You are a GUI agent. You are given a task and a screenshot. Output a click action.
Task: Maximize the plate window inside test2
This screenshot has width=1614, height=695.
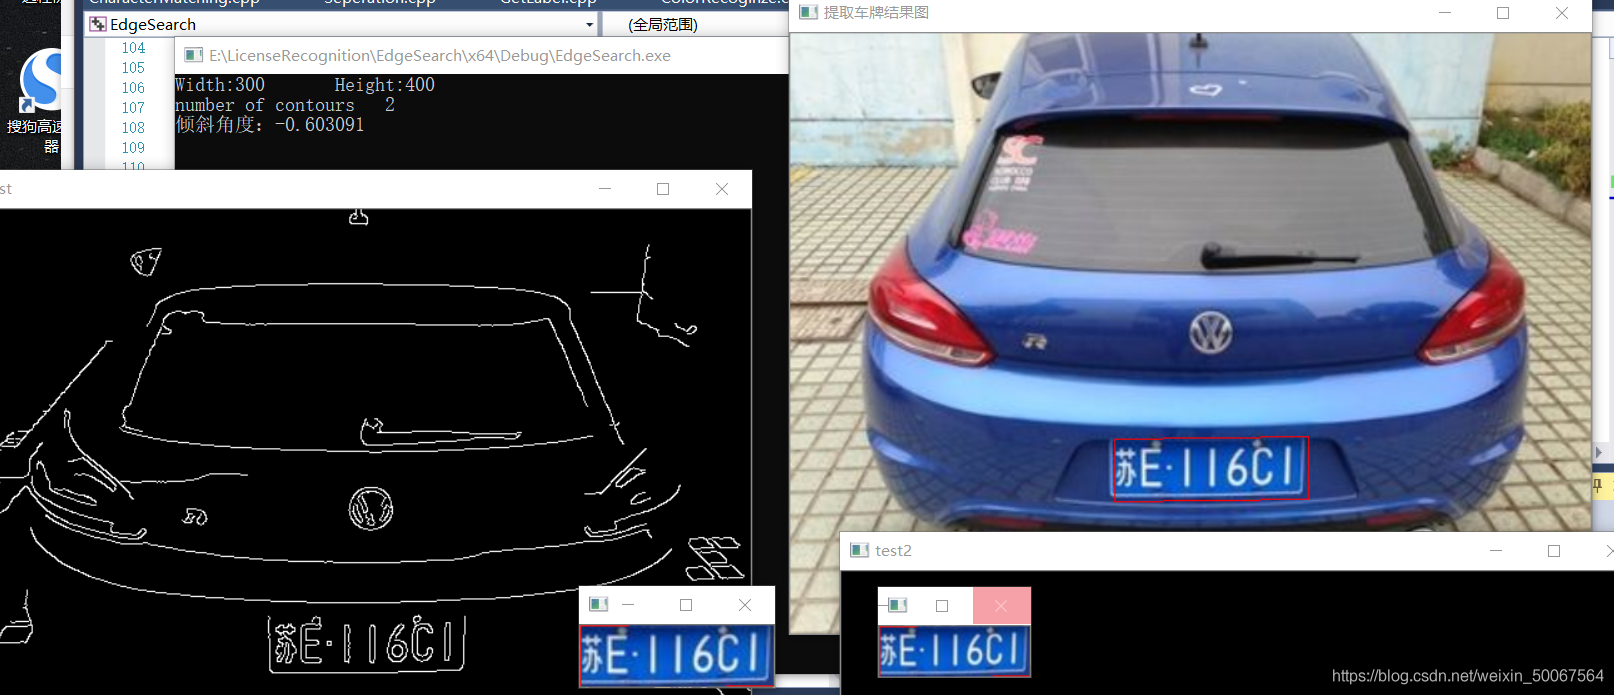point(942,606)
